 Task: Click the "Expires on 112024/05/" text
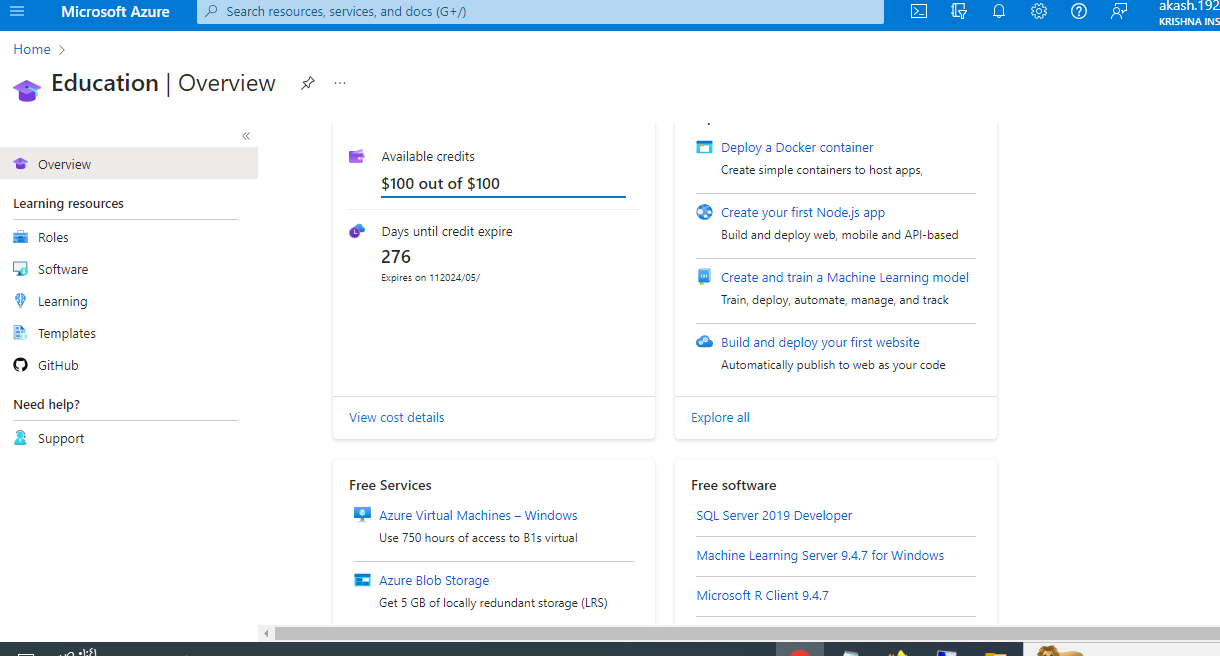tap(430, 278)
